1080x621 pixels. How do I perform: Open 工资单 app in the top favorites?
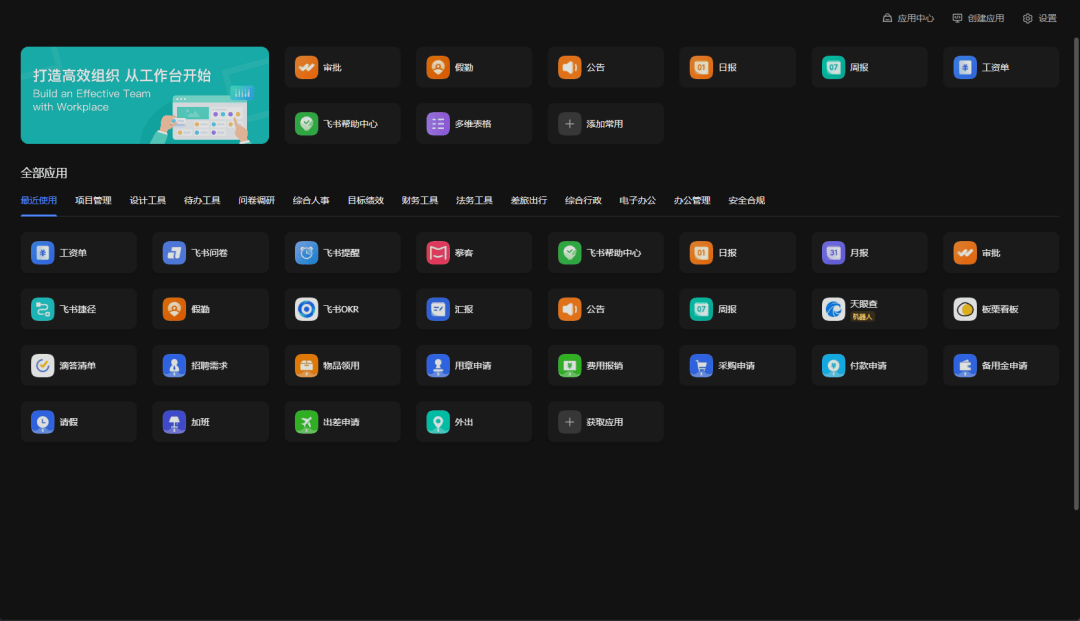[x=1001, y=67]
